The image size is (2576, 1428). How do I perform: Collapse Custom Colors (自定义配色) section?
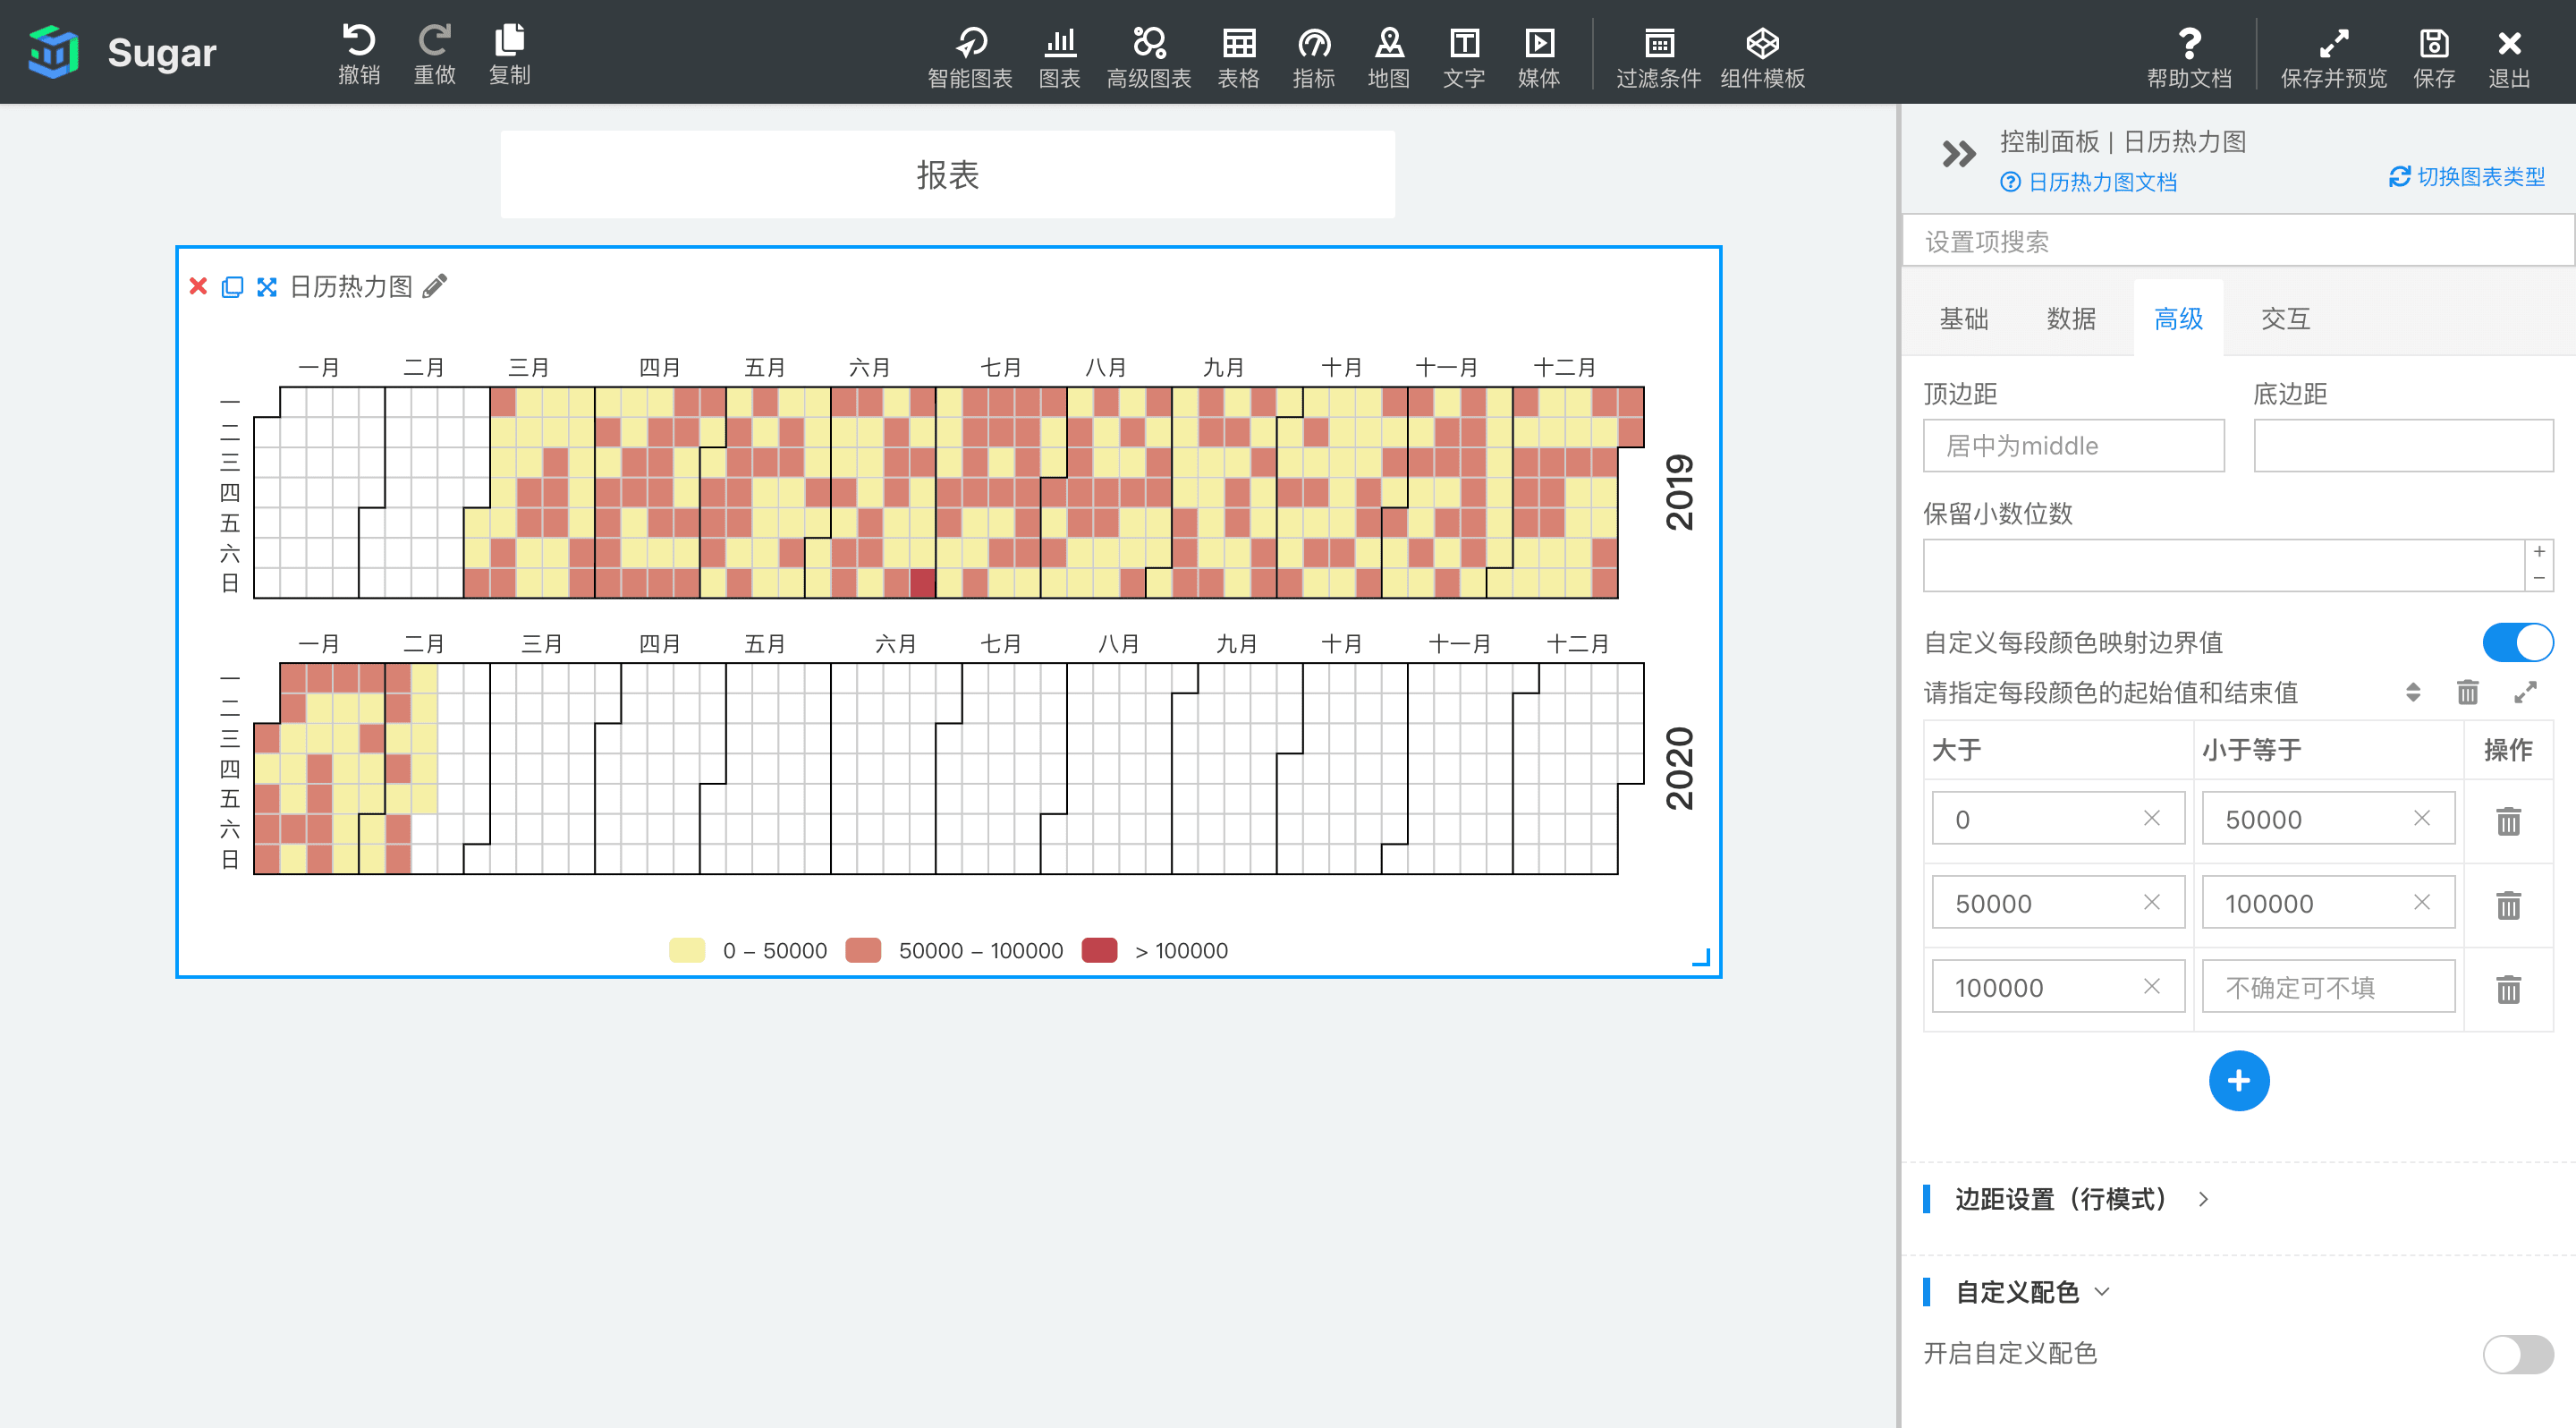(x=2017, y=1291)
